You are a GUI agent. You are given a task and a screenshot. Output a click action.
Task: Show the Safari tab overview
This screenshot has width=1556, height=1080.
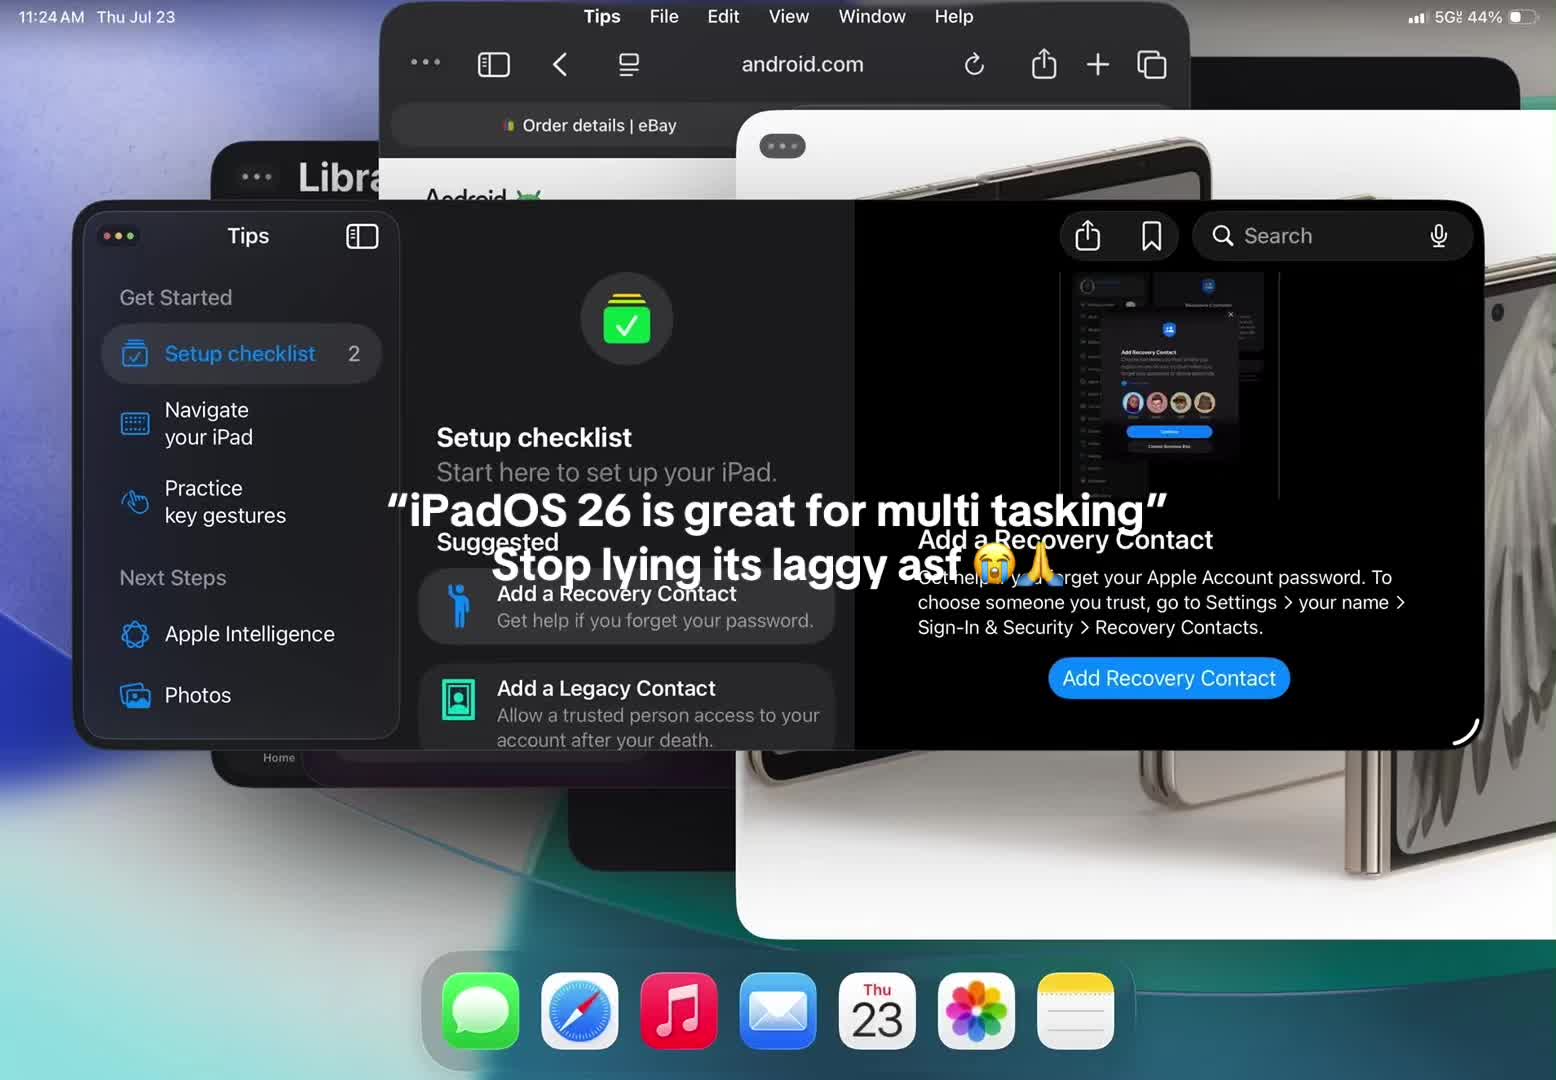point(1152,65)
